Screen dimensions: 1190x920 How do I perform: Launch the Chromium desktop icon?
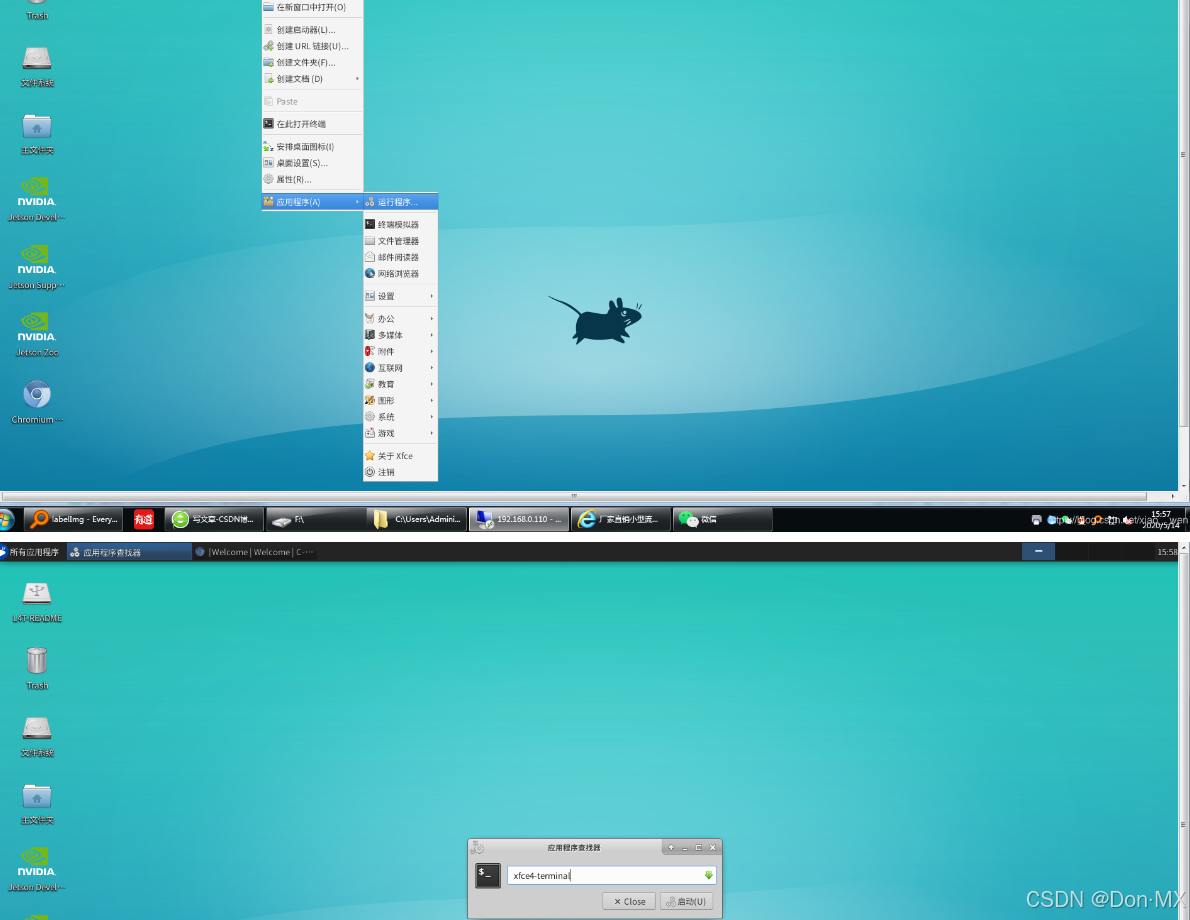tap(36, 402)
